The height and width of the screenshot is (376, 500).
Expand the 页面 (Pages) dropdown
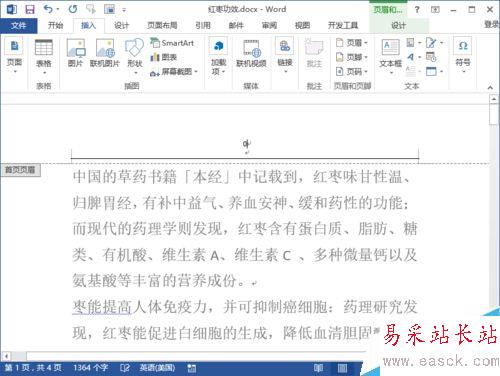click(14, 55)
